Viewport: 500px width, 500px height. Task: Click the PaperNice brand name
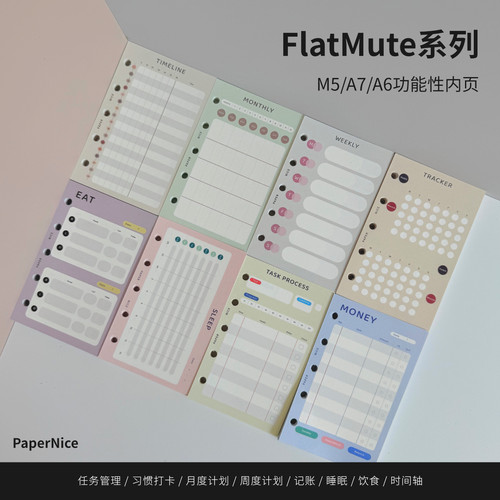(45, 443)
